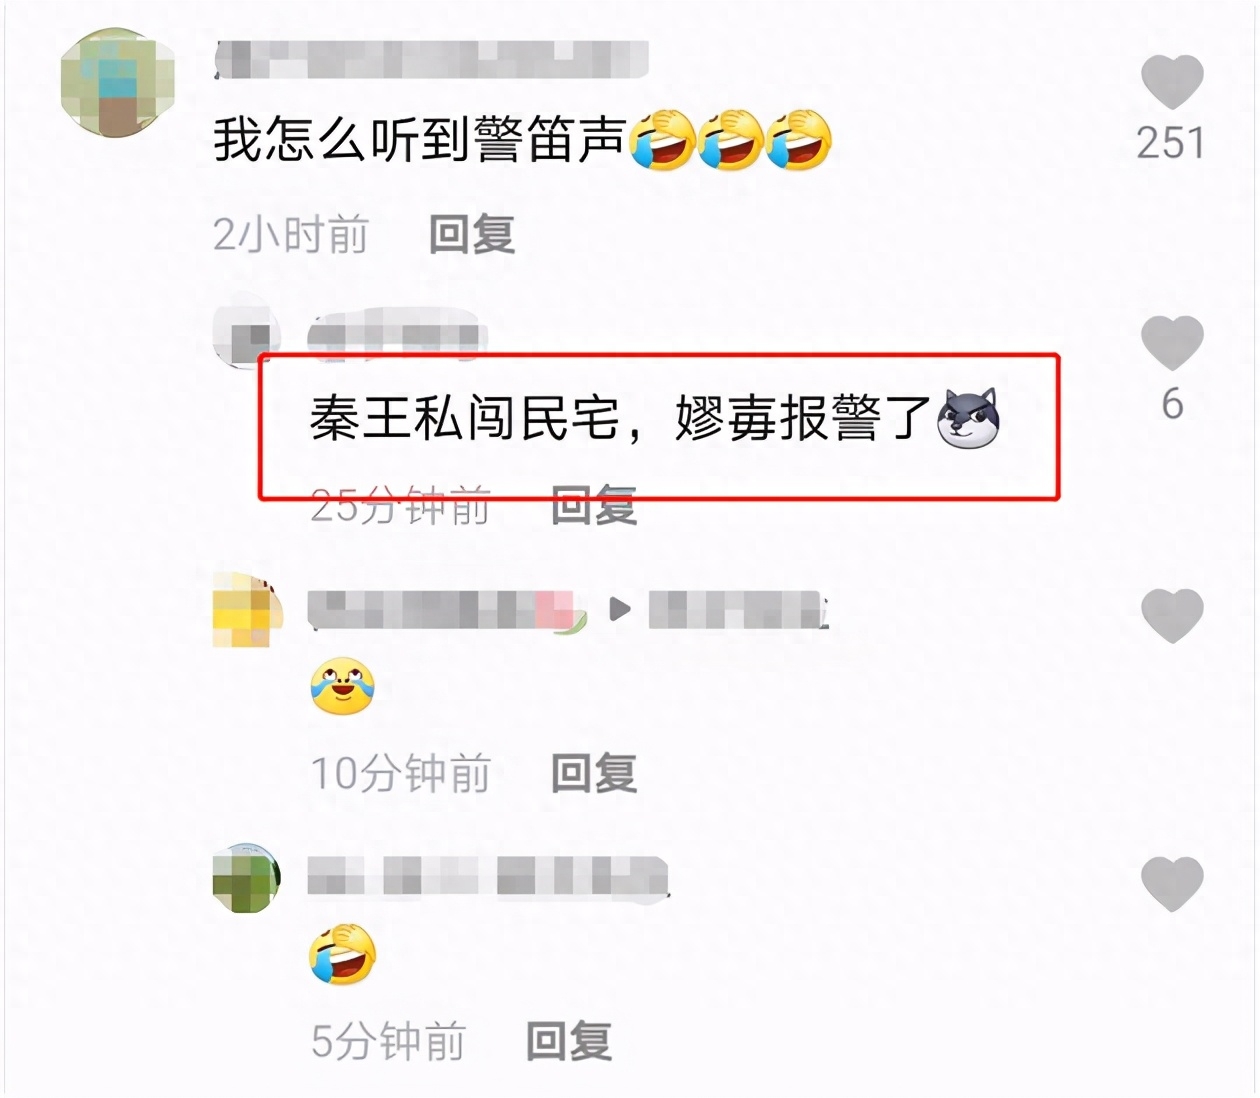
Task: Like the 5分钟前 laughing emoji reply
Action: (1172, 884)
